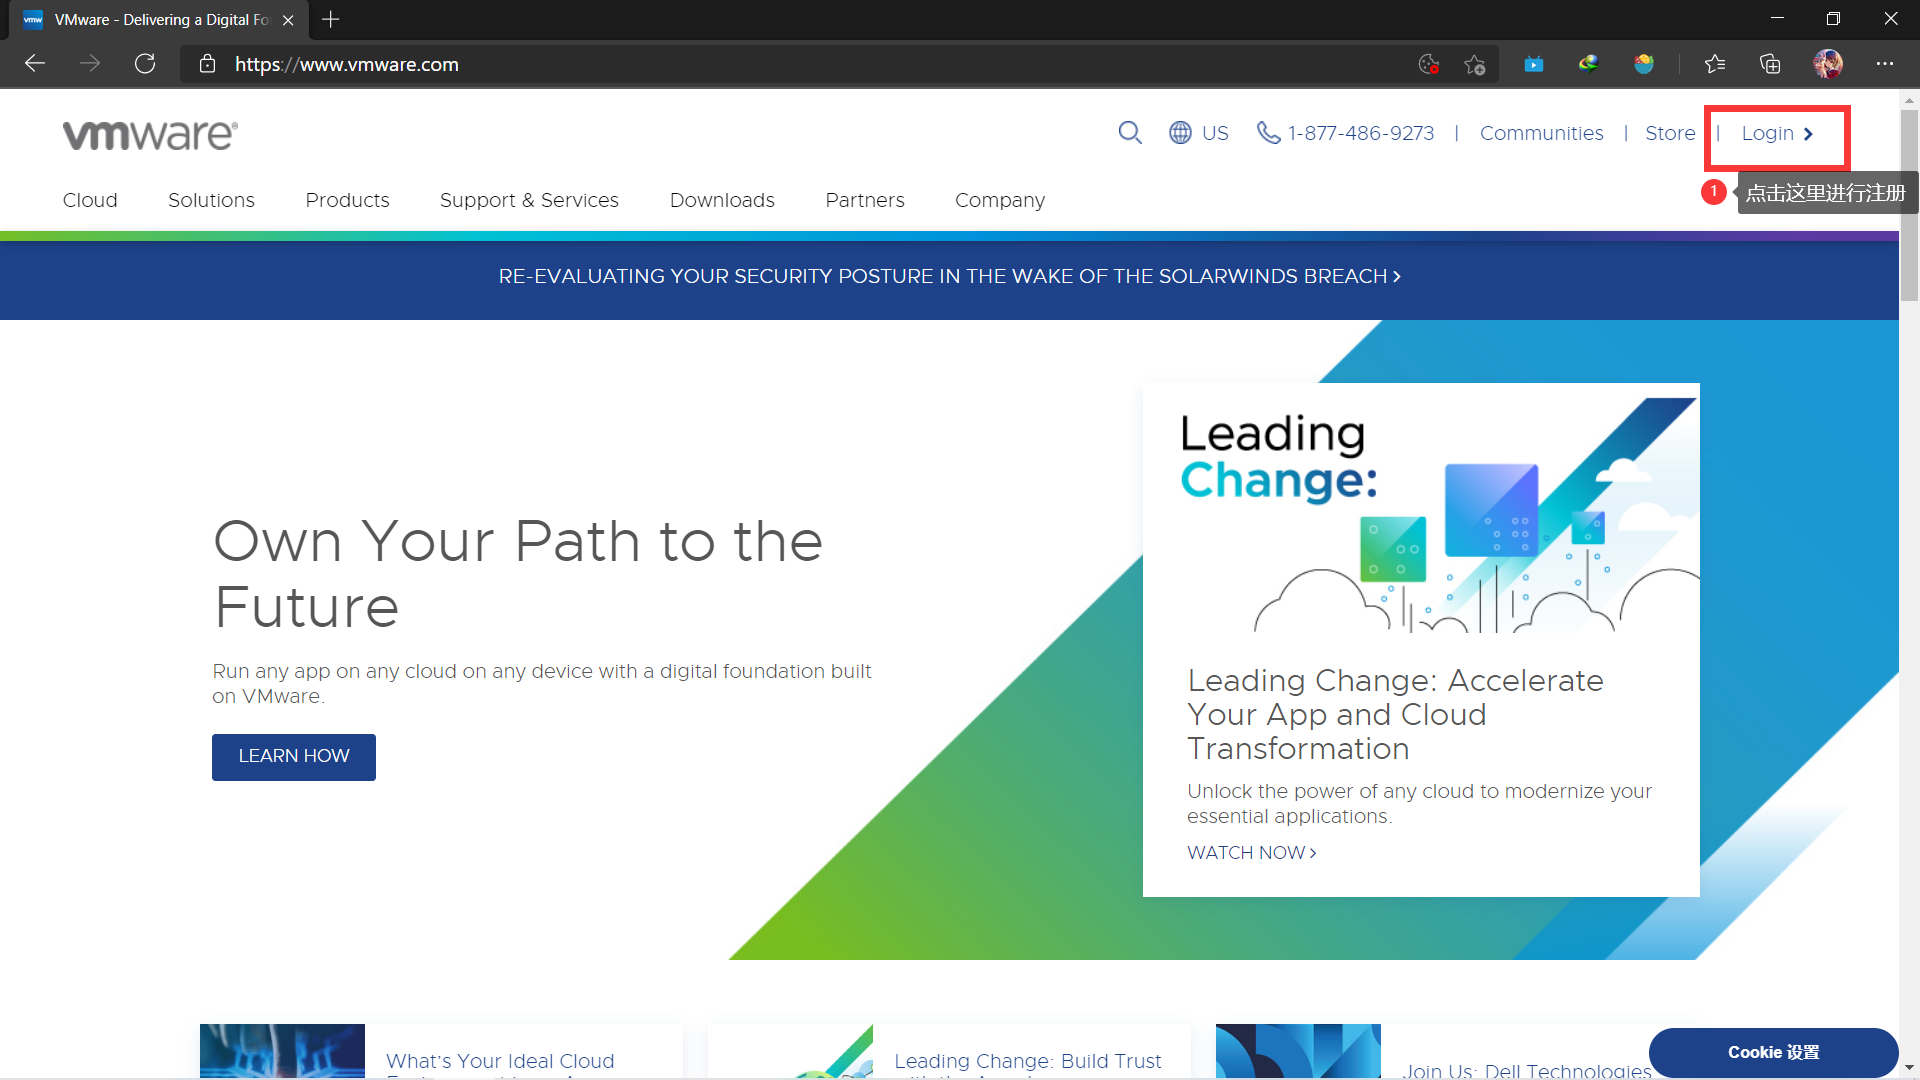Open the Support & Services menu
Image resolution: width=1920 pixels, height=1080 pixels.
[529, 200]
